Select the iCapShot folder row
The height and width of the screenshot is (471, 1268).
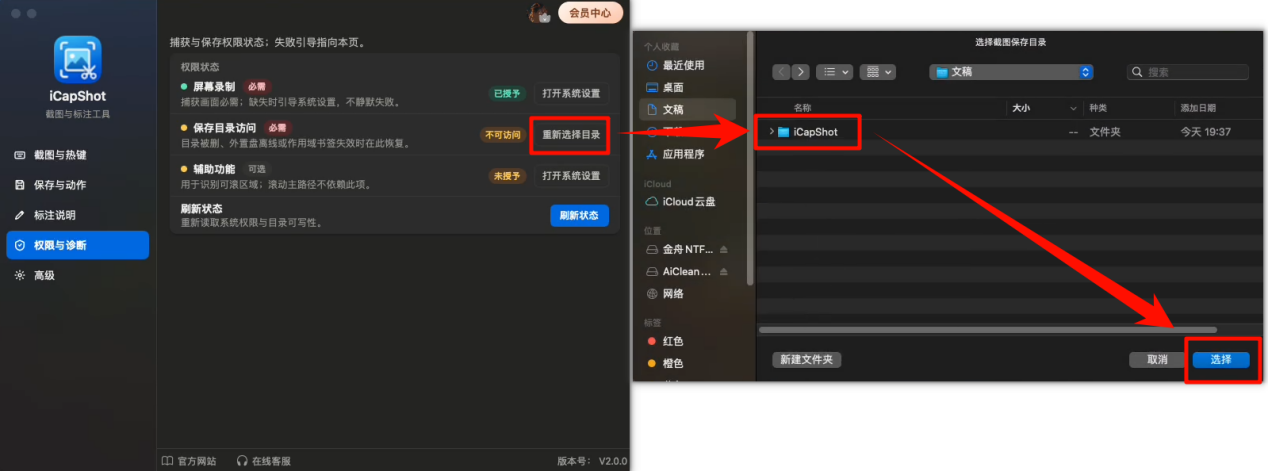[1010, 132]
